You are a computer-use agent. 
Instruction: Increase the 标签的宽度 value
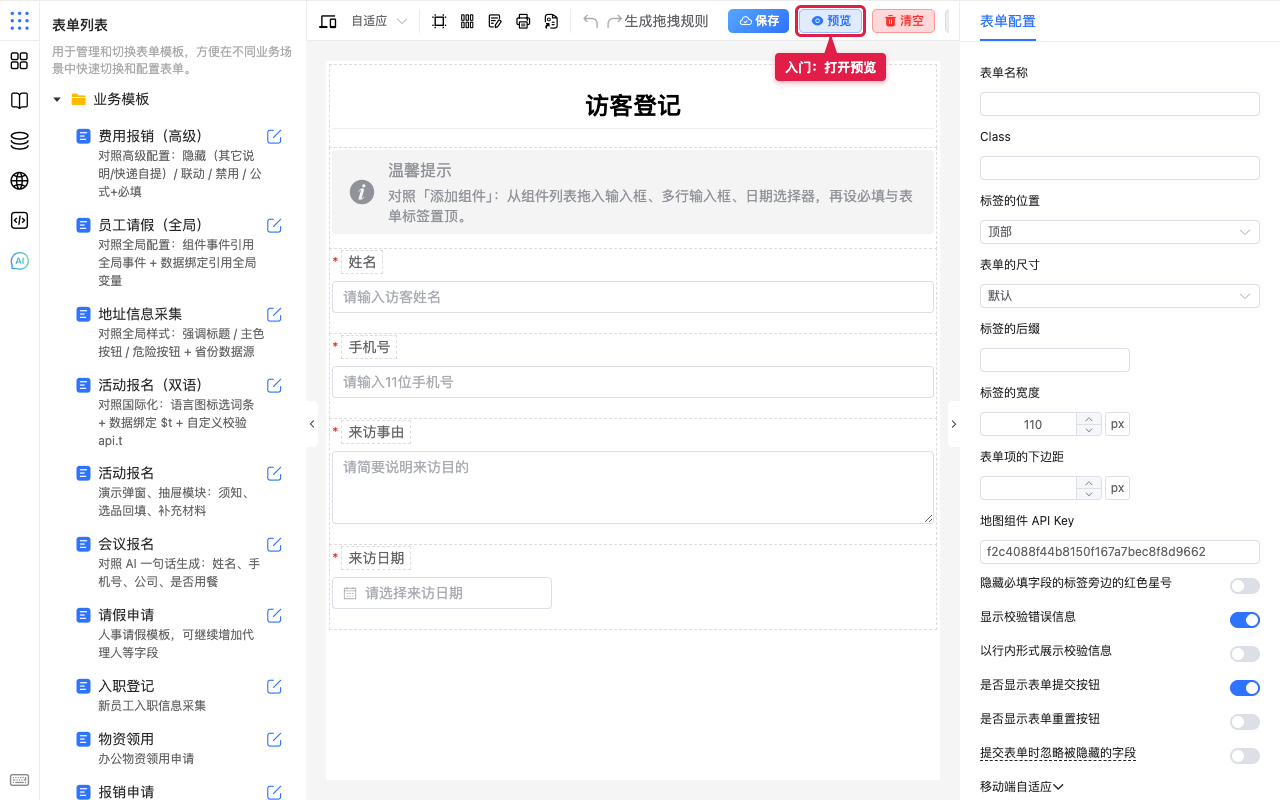1089,418
